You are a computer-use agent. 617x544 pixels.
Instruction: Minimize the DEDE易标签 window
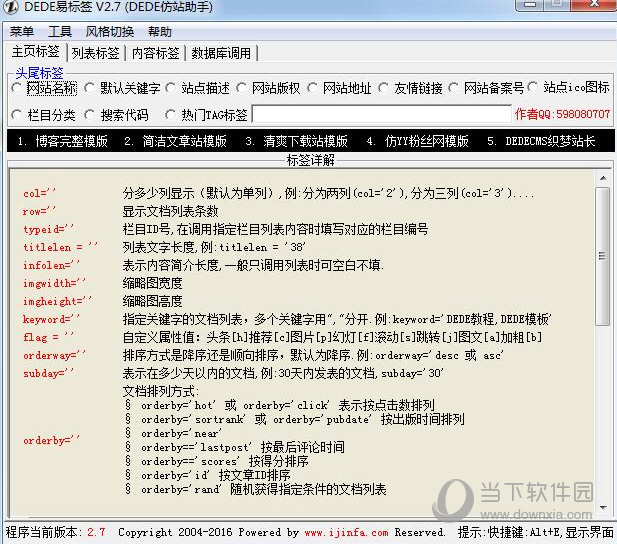point(530,4)
